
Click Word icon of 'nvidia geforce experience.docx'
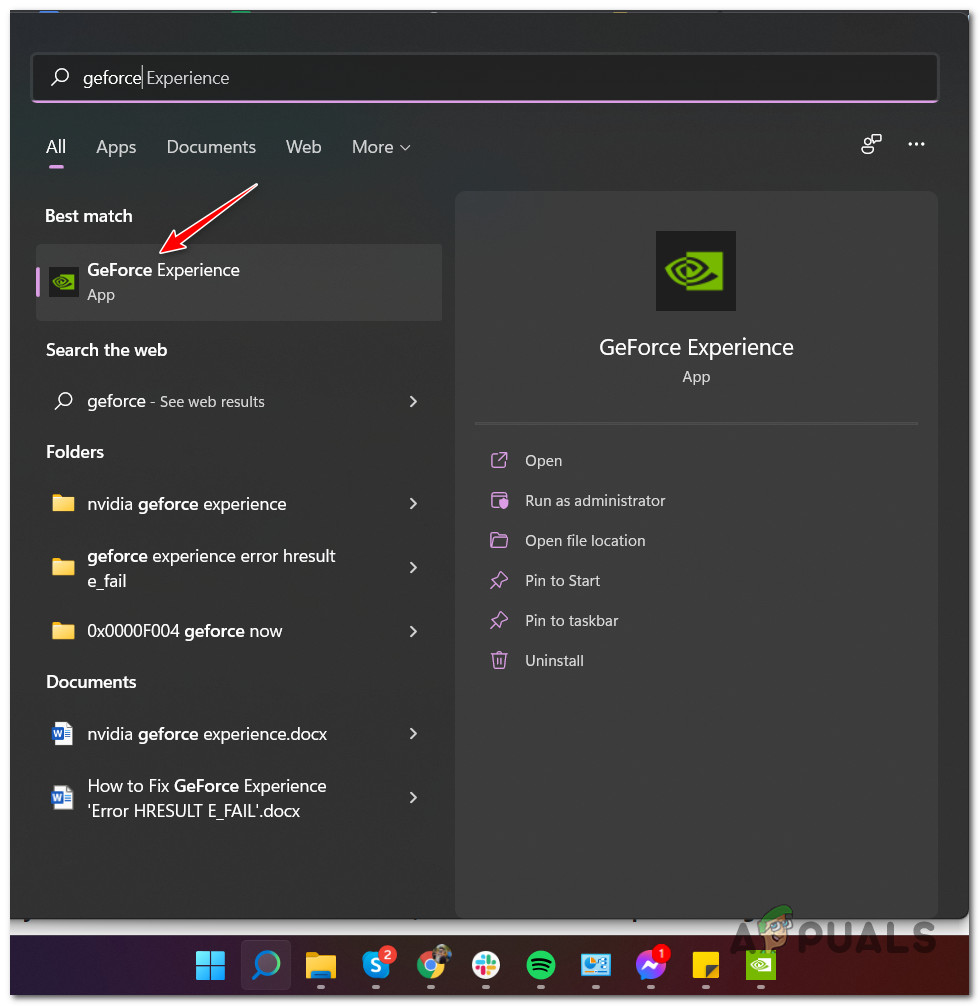[62, 733]
